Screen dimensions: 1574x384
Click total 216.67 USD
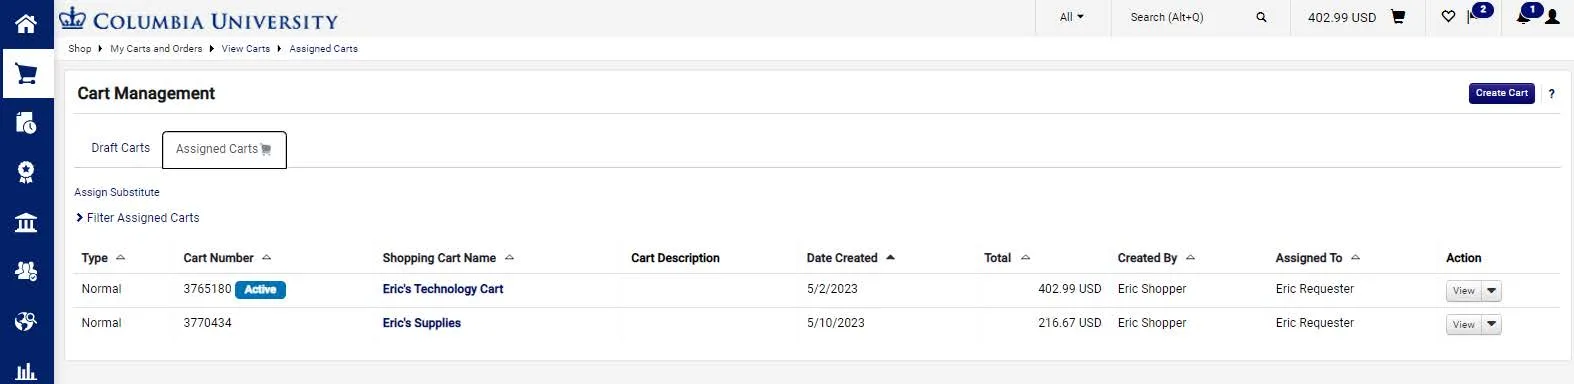point(1069,323)
